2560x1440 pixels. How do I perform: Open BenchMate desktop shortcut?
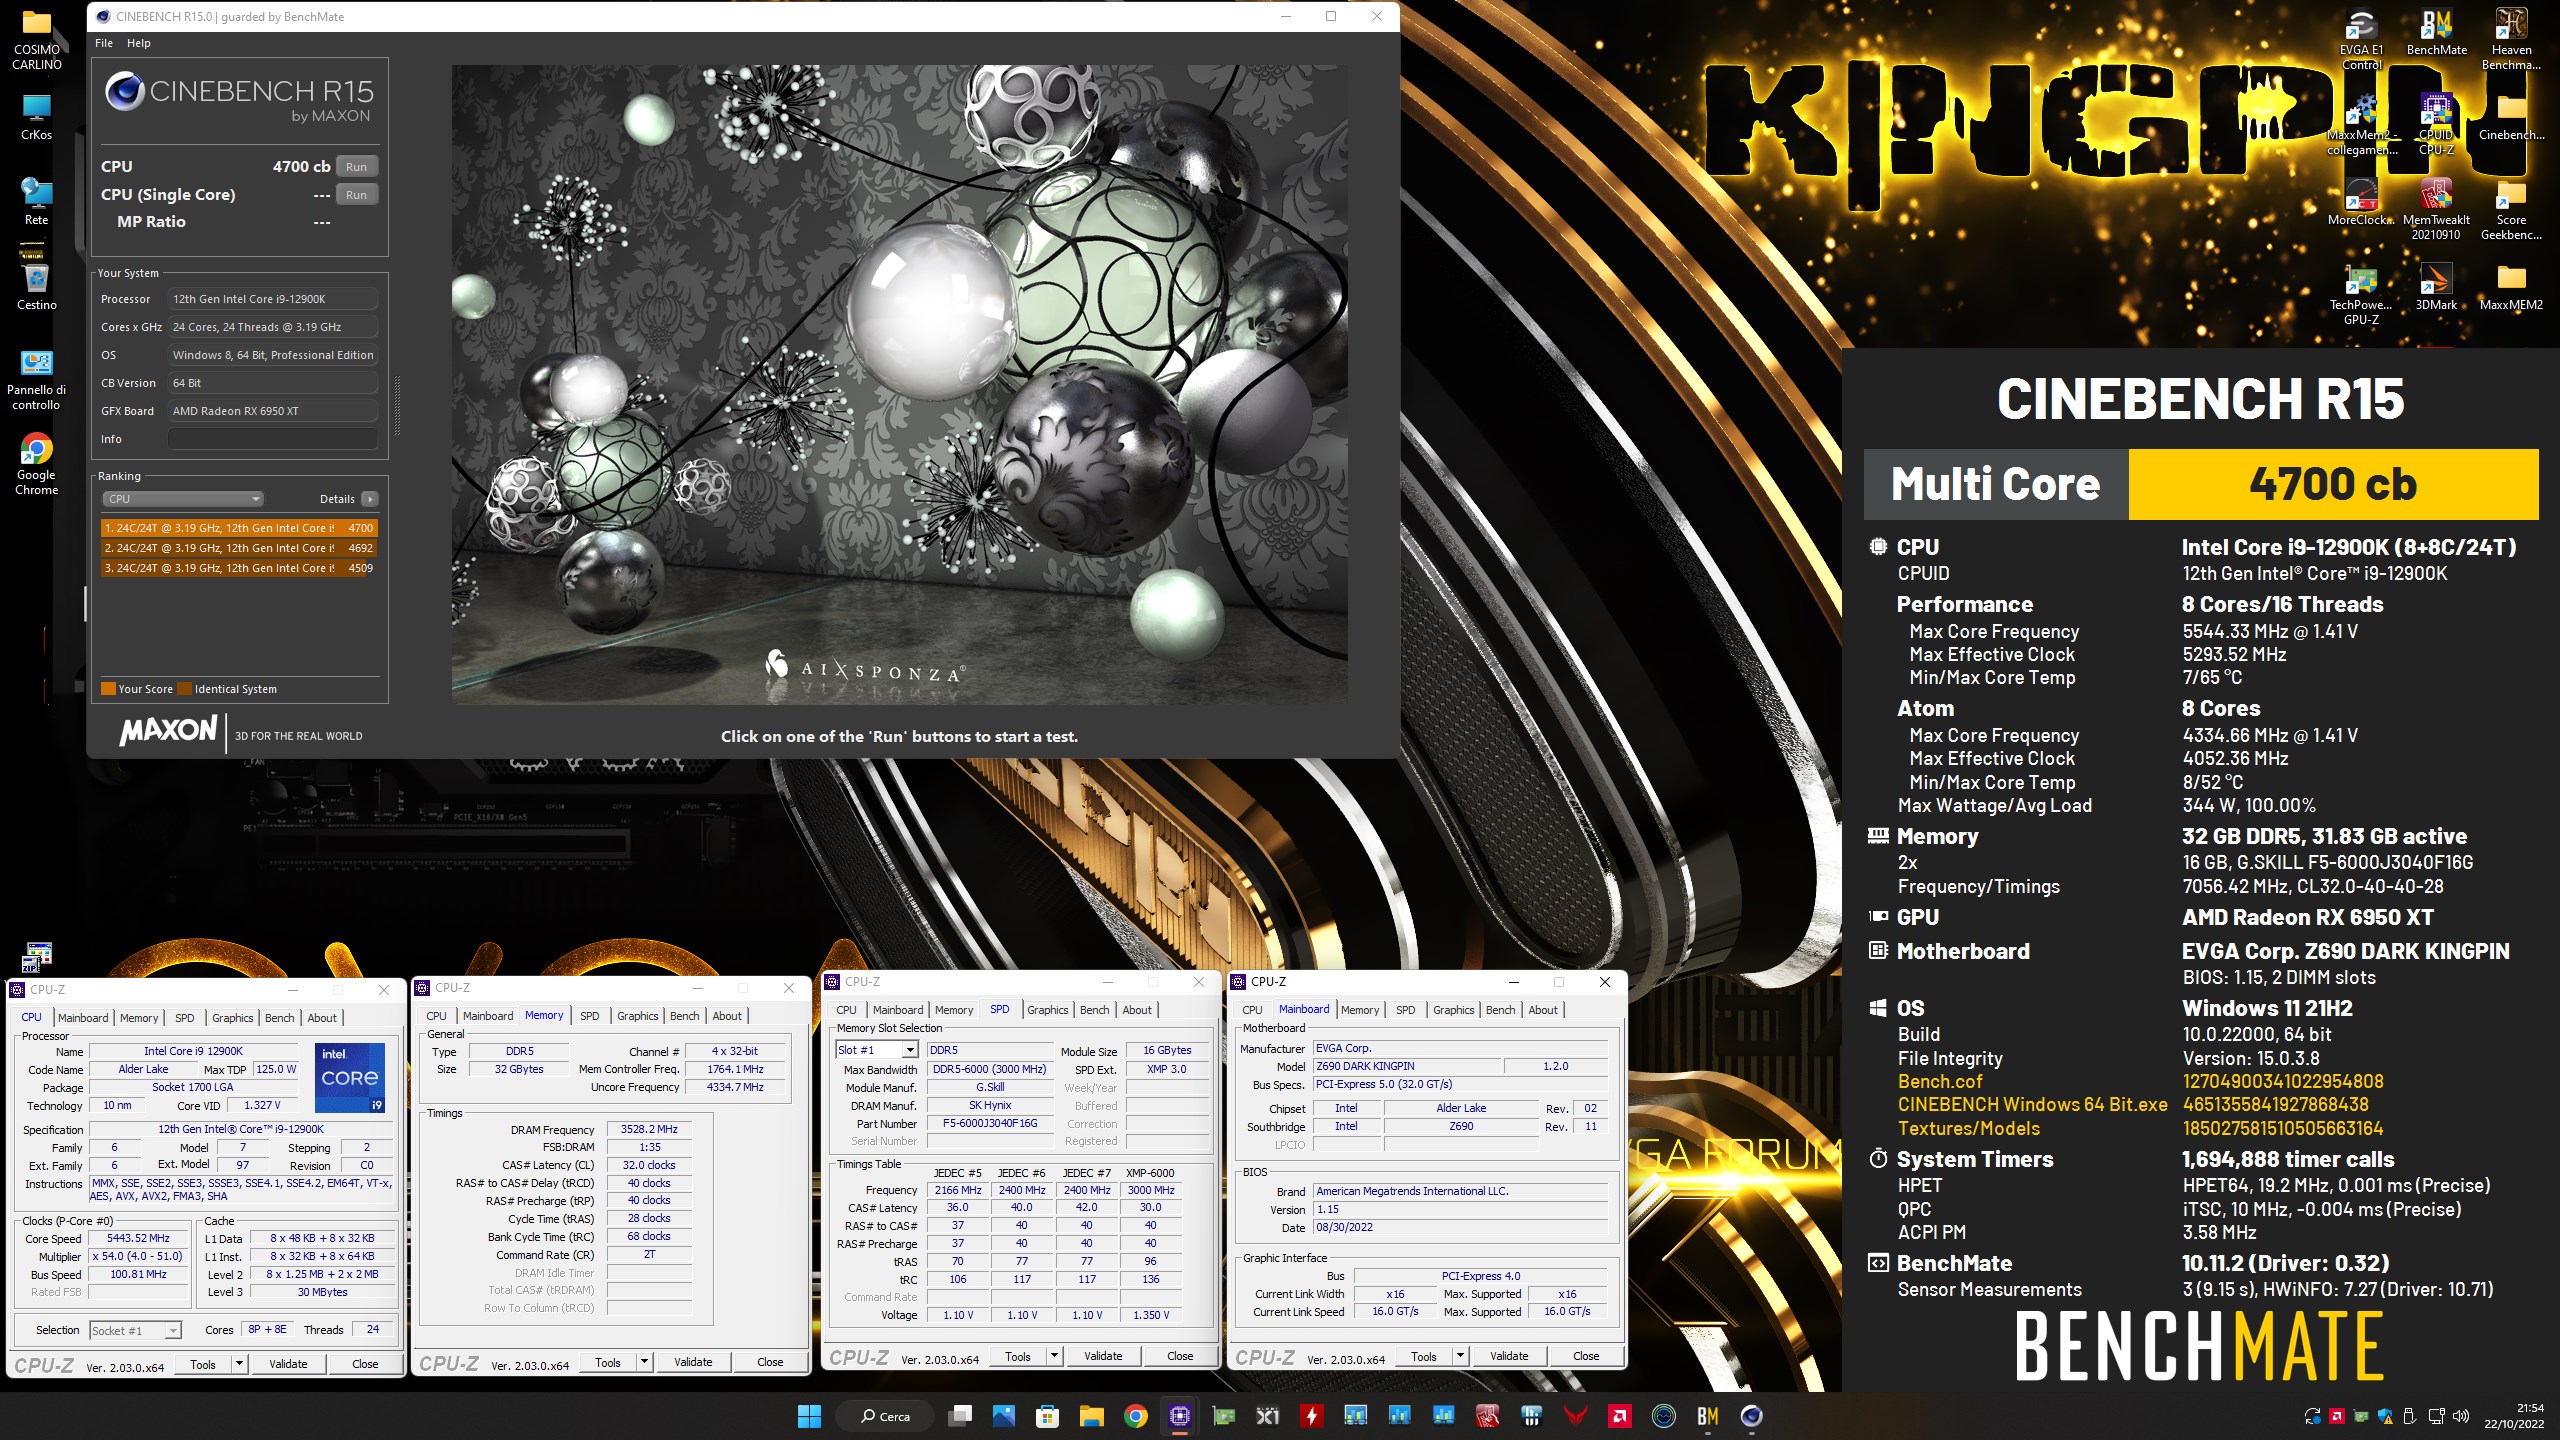click(2436, 33)
